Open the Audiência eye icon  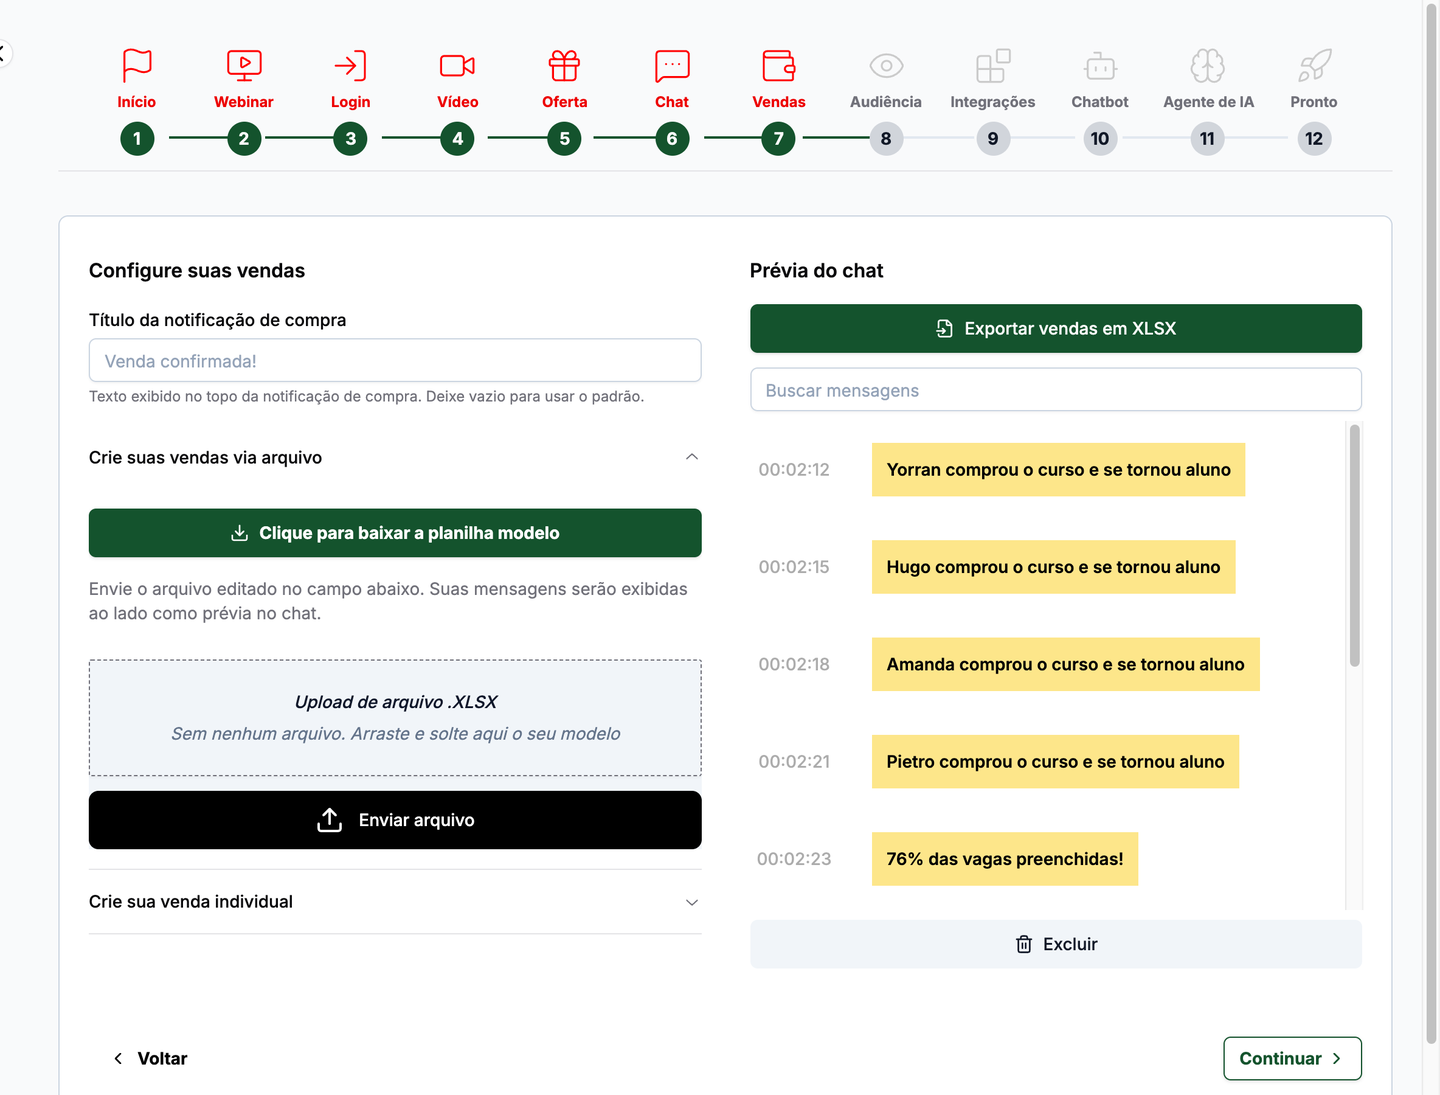click(886, 66)
